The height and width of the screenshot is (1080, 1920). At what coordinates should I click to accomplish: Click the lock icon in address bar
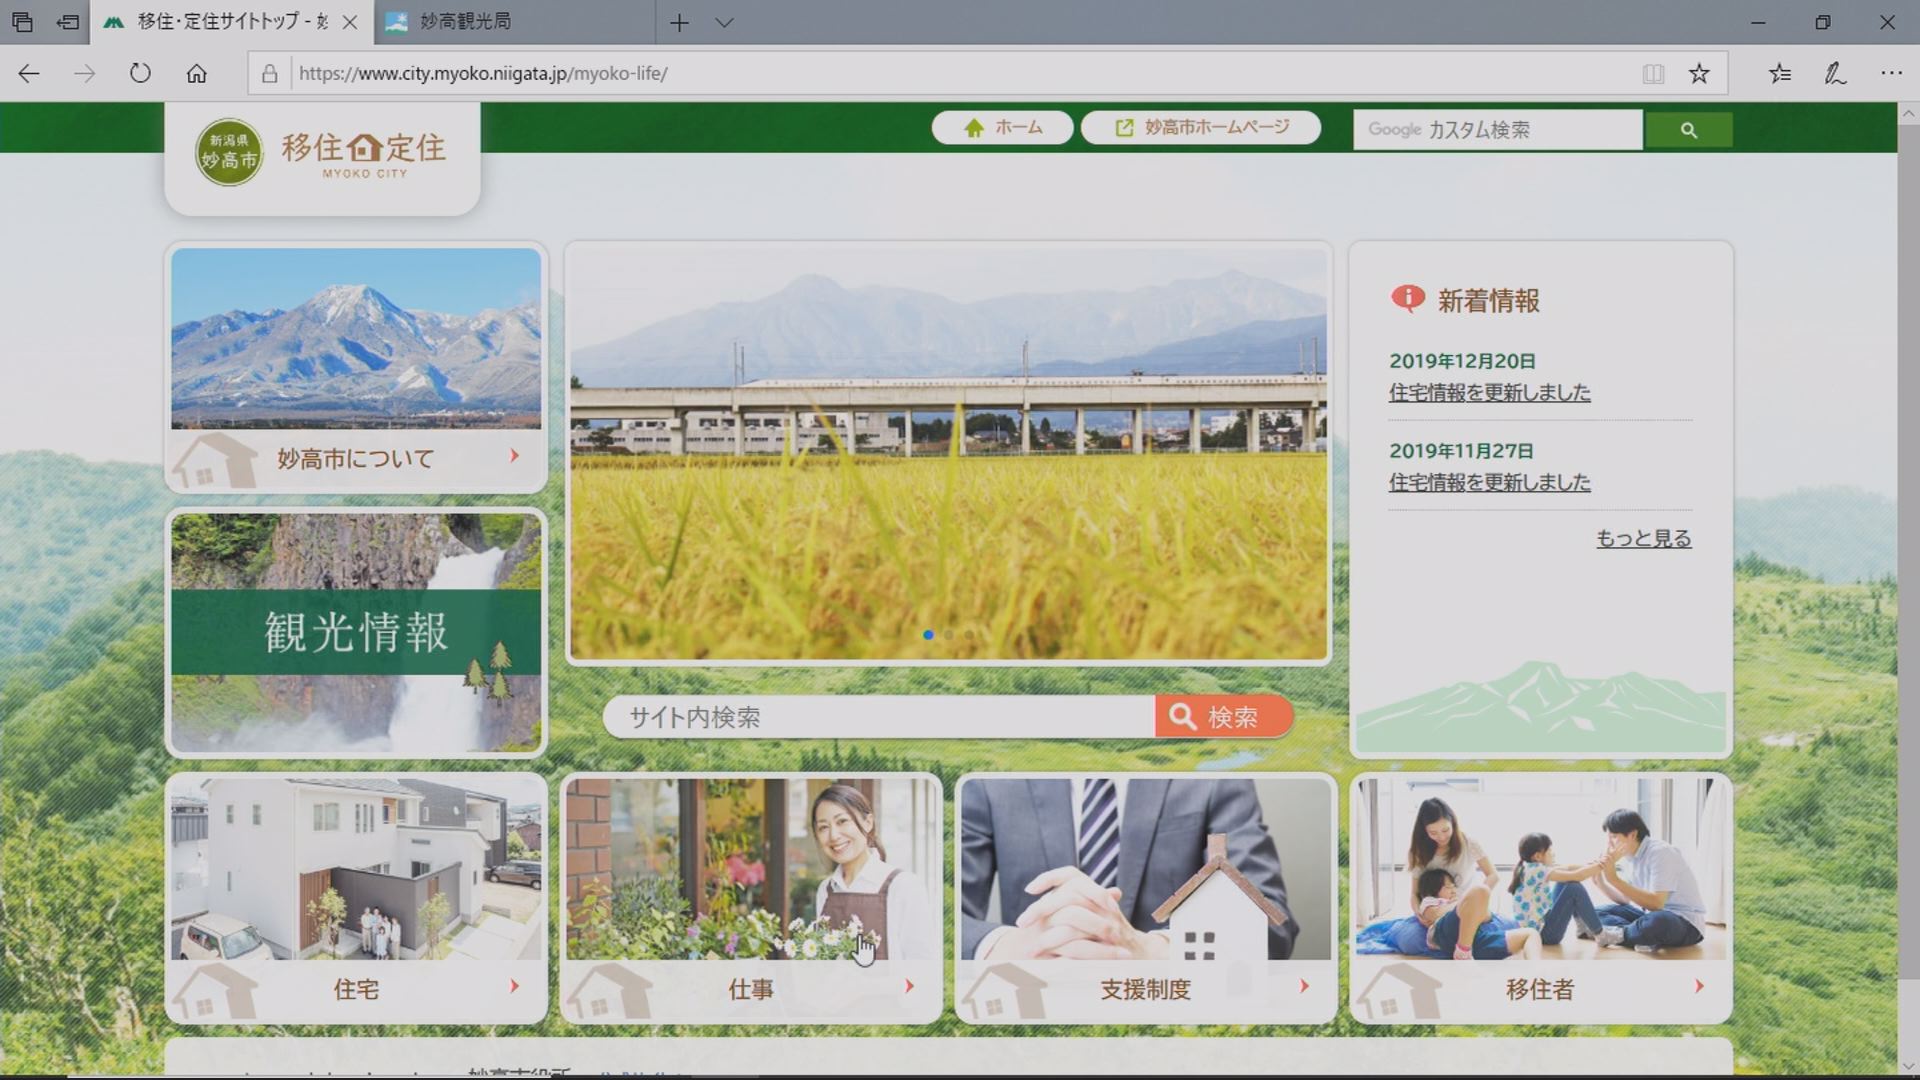tap(269, 73)
